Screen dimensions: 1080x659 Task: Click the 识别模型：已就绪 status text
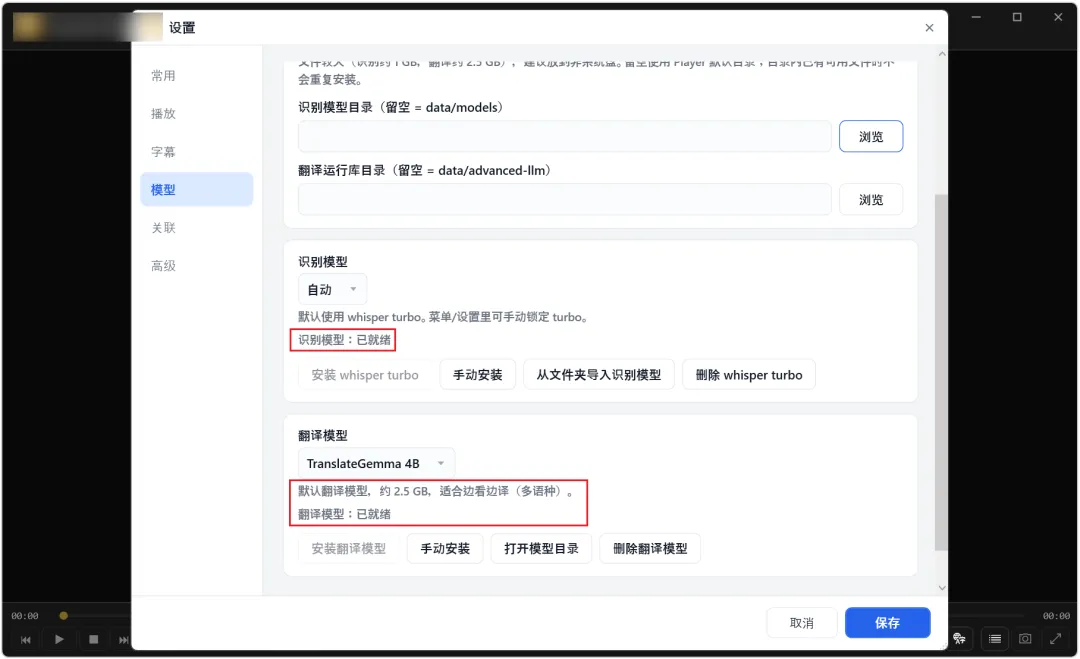(x=344, y=339)
